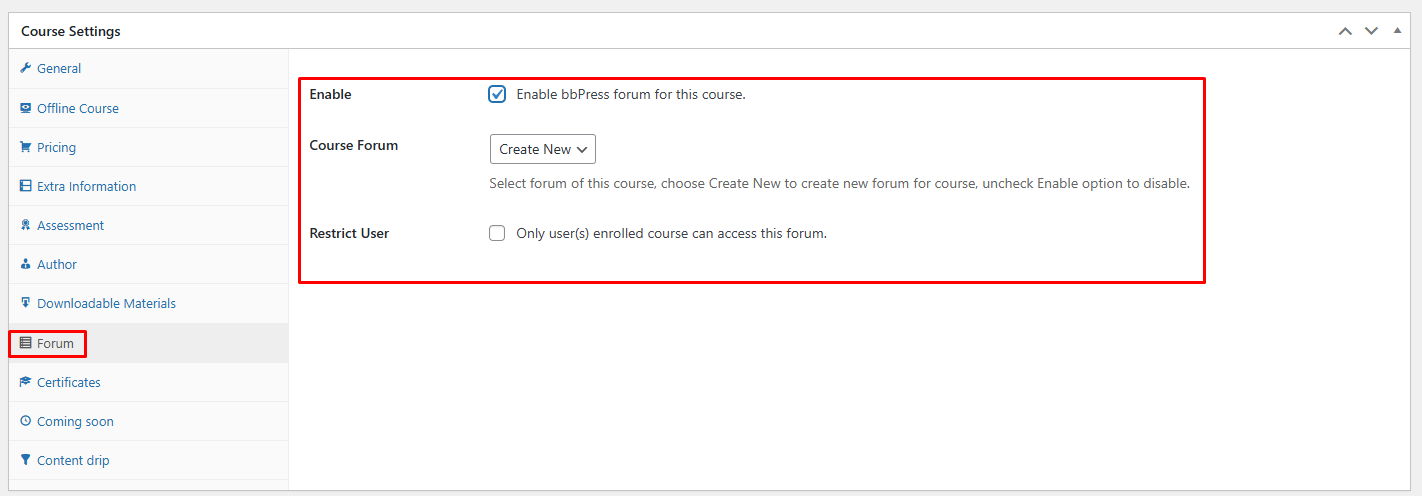Click the shopping cart Pricing icon
1422x496 pixels.
pos(26,147)
